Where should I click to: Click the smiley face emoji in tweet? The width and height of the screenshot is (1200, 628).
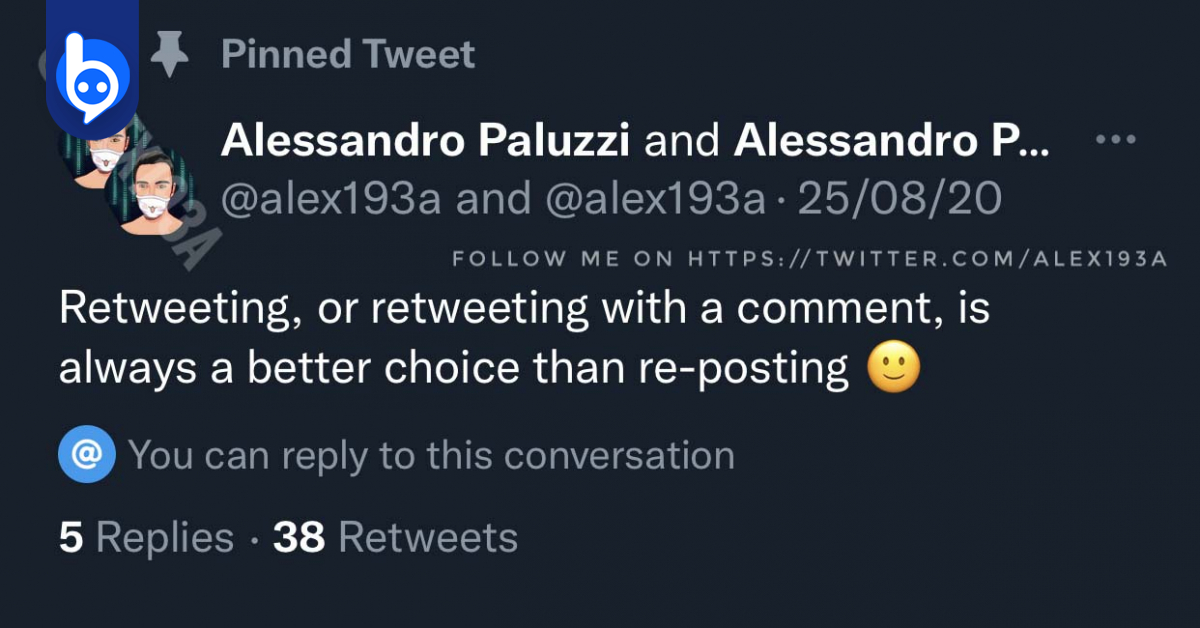tap(893, 368)
